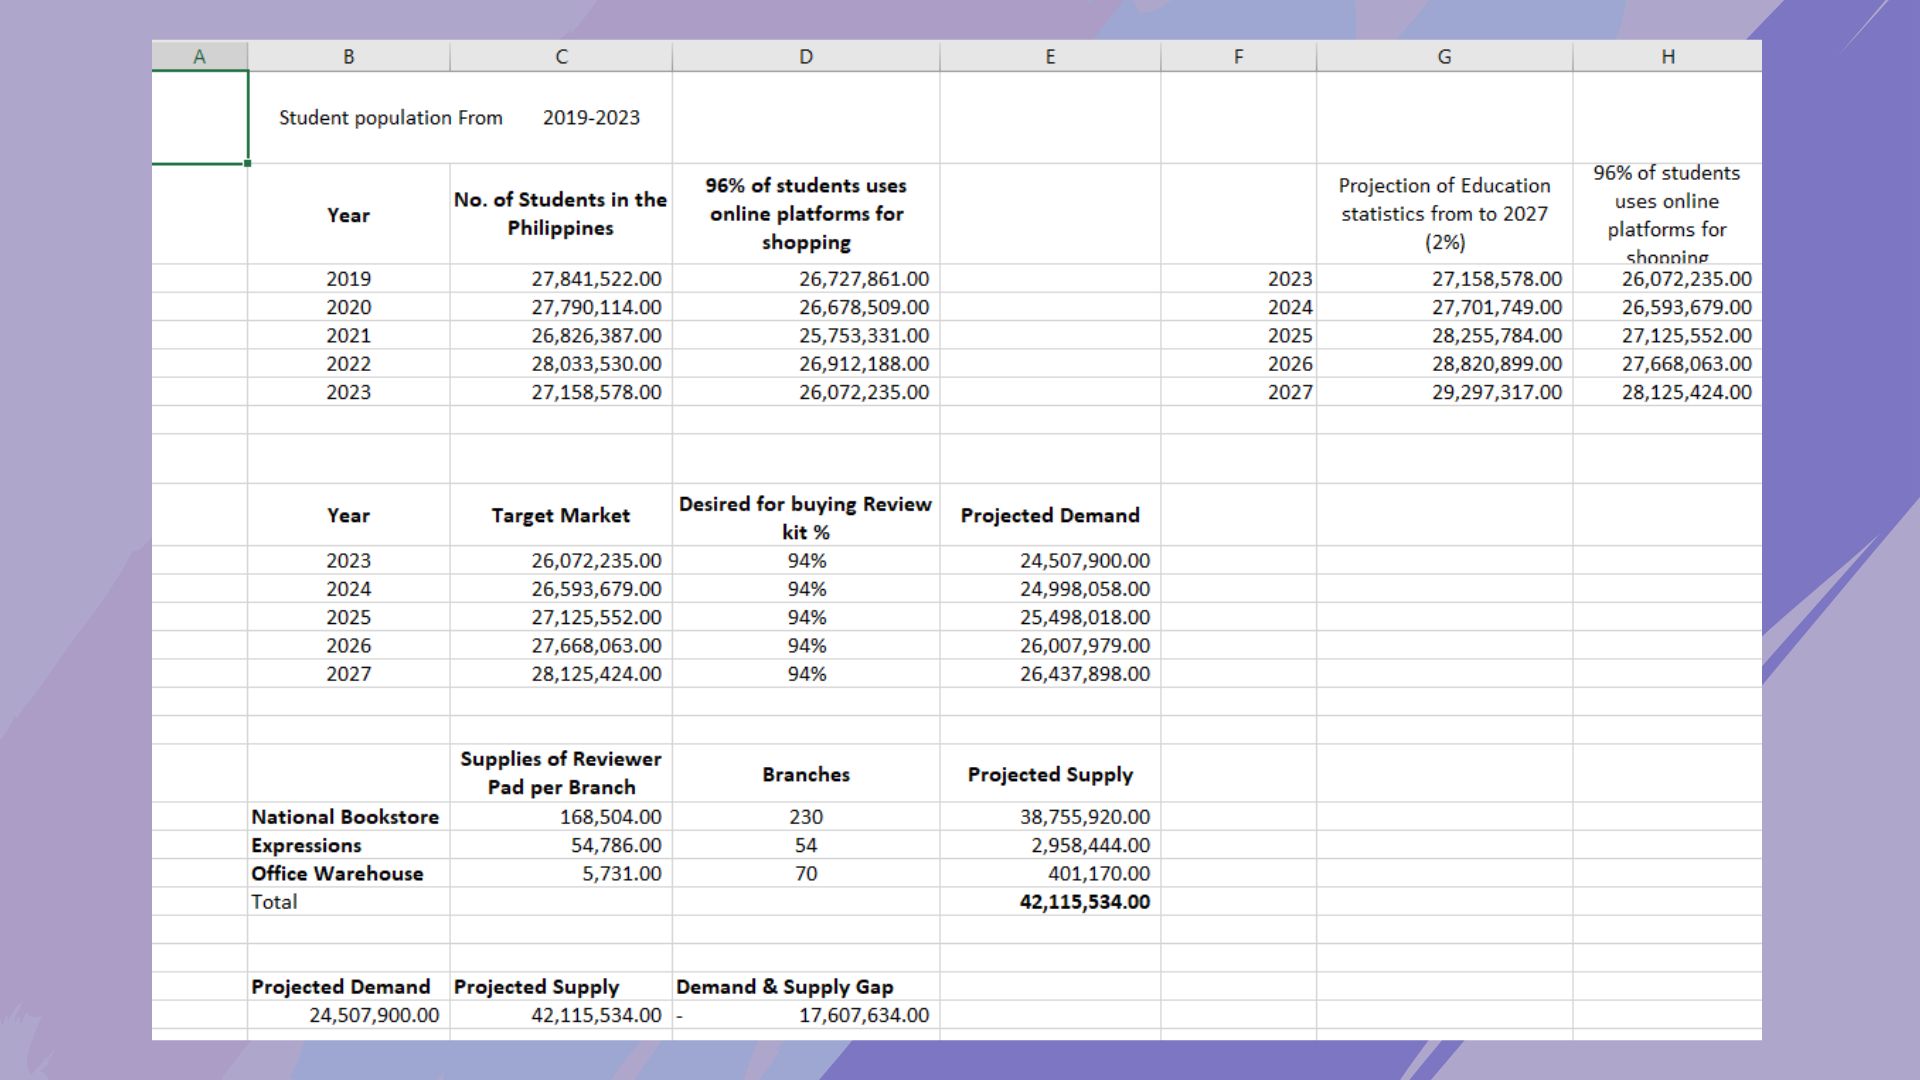The width and height of the screenshot is (1920, 1080).
Task: Click the National Bookstore row label
Action: (x=345, y=817)
